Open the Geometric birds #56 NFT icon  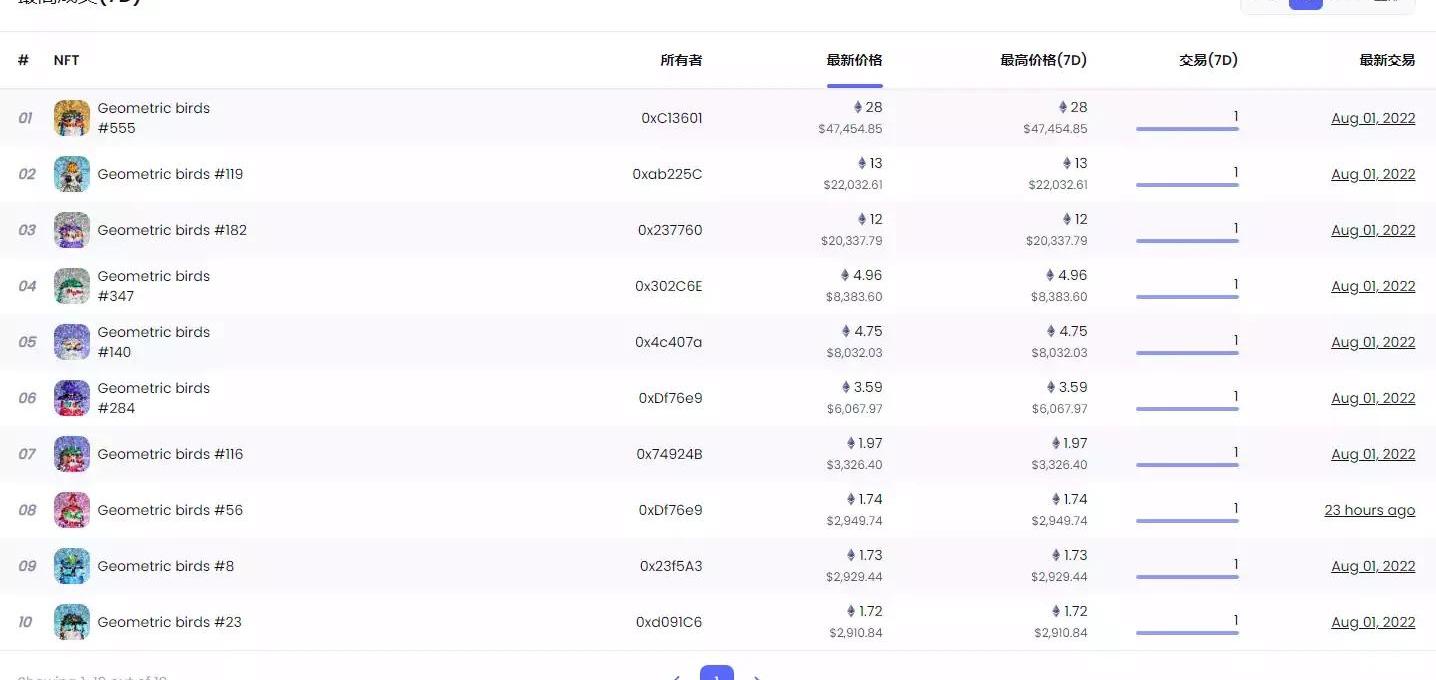pos(72,510)
